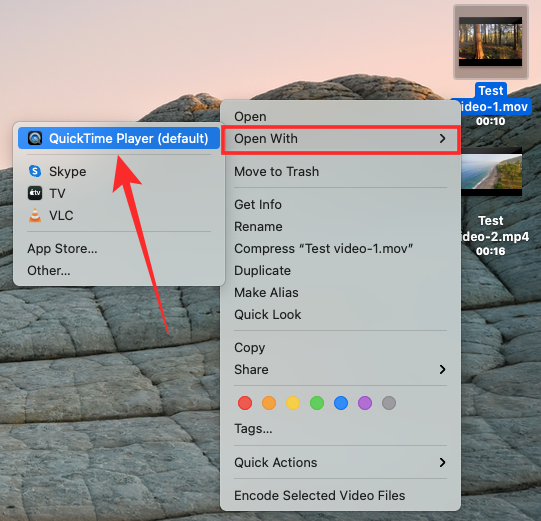Choose Encode Selected Video Files
This screenshot has height=521, width=541.
coord(341,496)
